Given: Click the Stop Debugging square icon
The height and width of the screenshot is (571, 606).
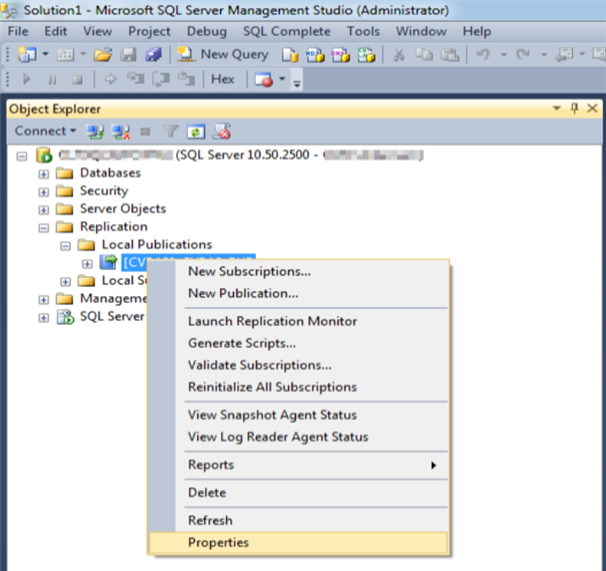Looking at the screenshot, I should pyautogui.click(x=77, y=80).
